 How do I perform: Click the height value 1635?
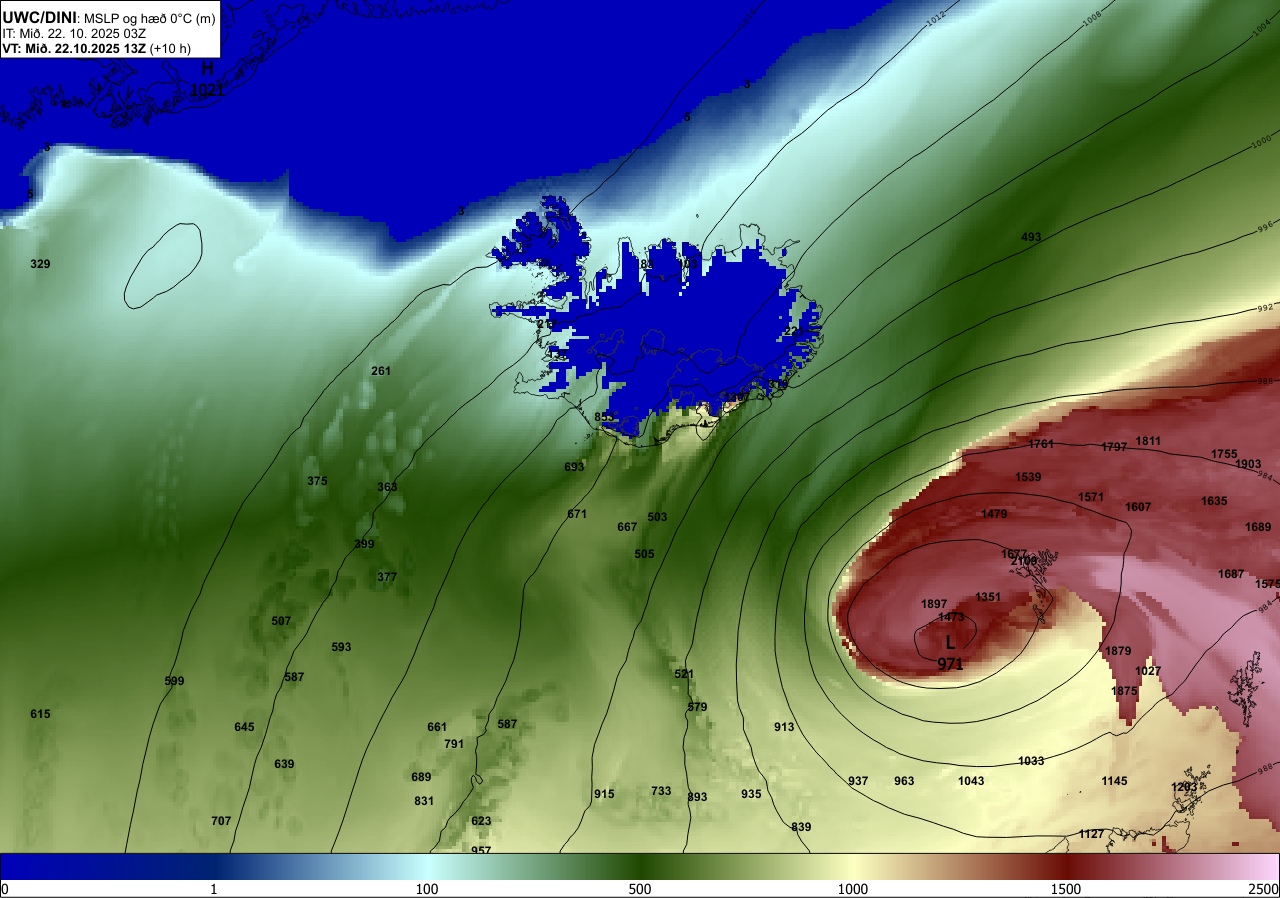tap(1214, 501)
